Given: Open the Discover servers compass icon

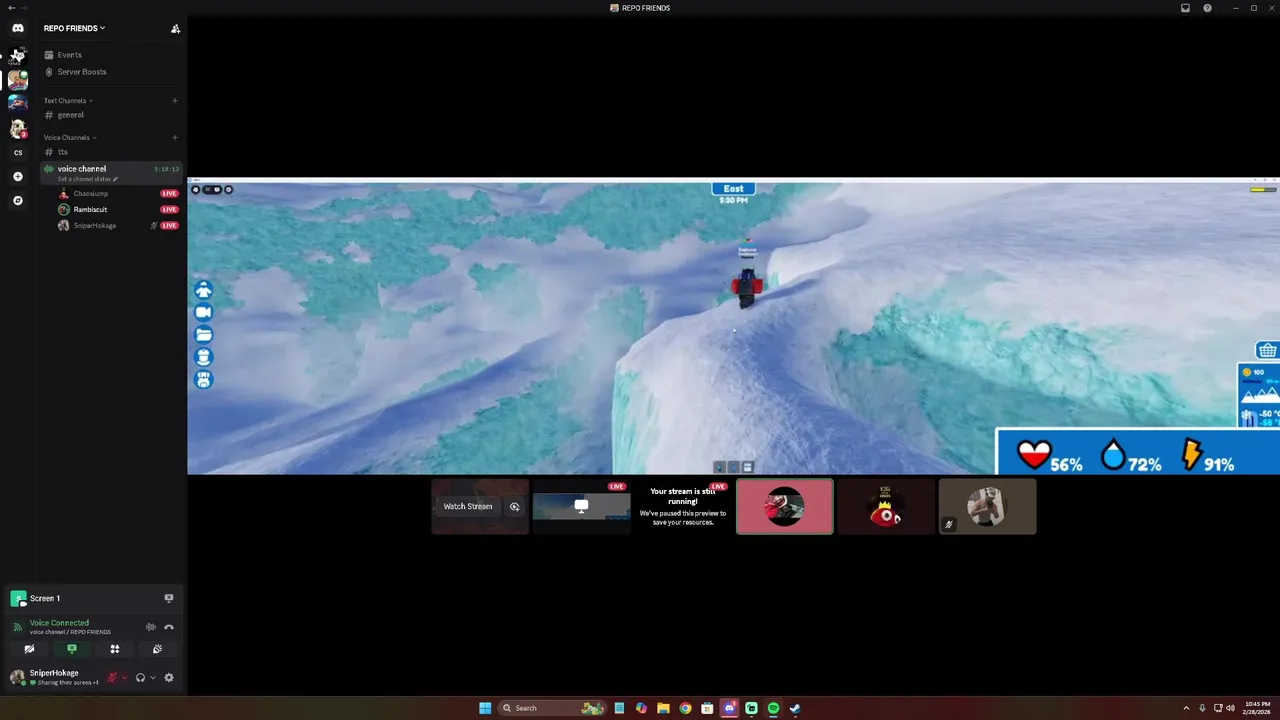Looking at the screenshot, I should tap(18, 201).
